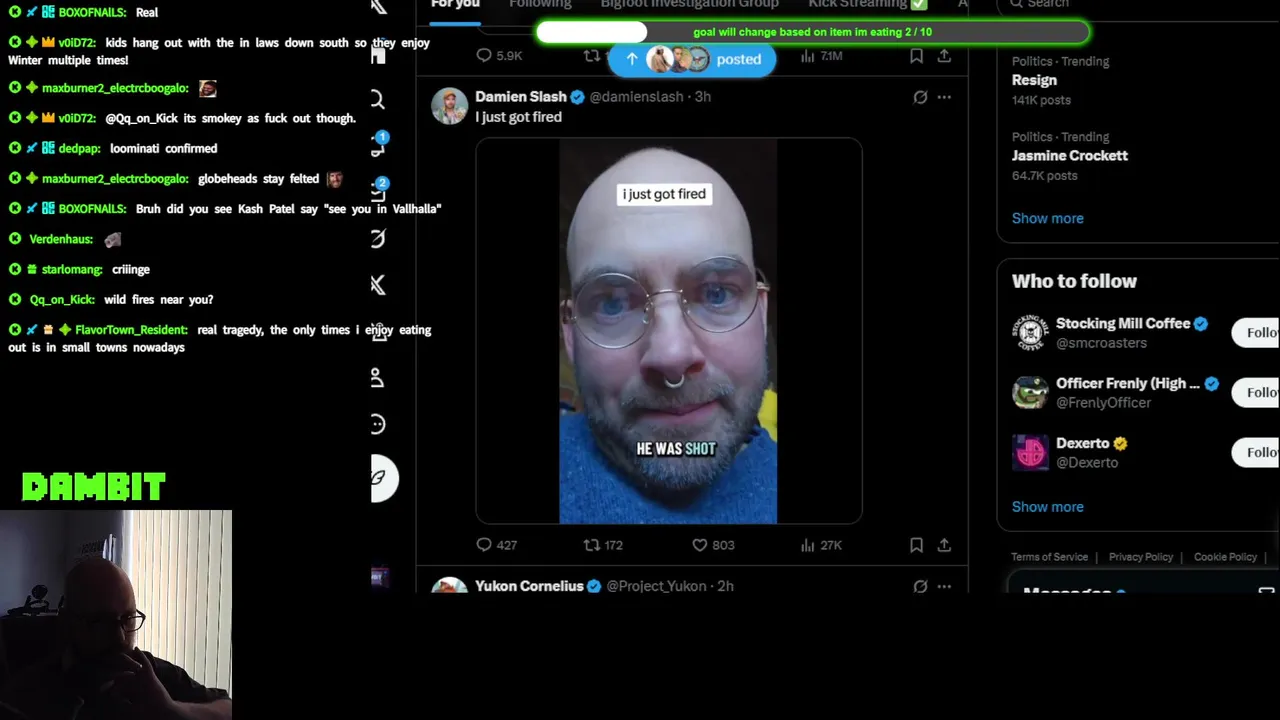Open Notifications showing badge 1
The image size is (1280, 720).
pyautogui.click(x=378, y=146)
